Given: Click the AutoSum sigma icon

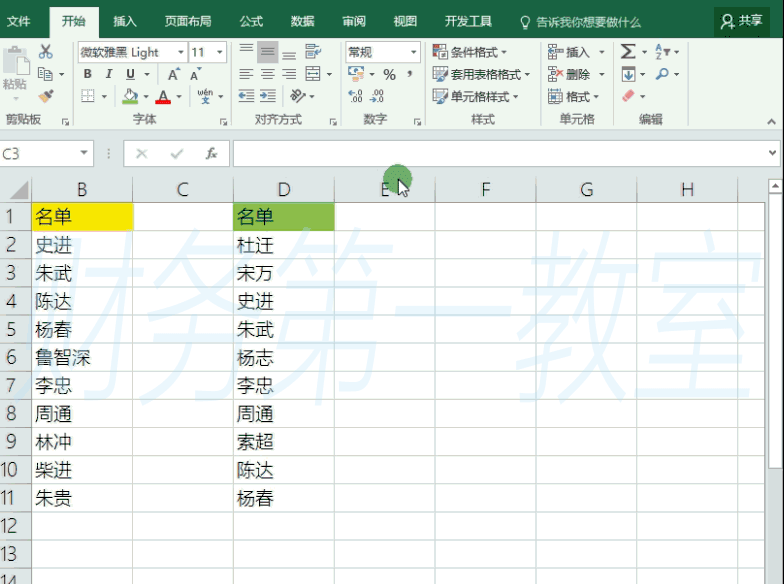Looking at the screenshot, I should coord(628,52).
